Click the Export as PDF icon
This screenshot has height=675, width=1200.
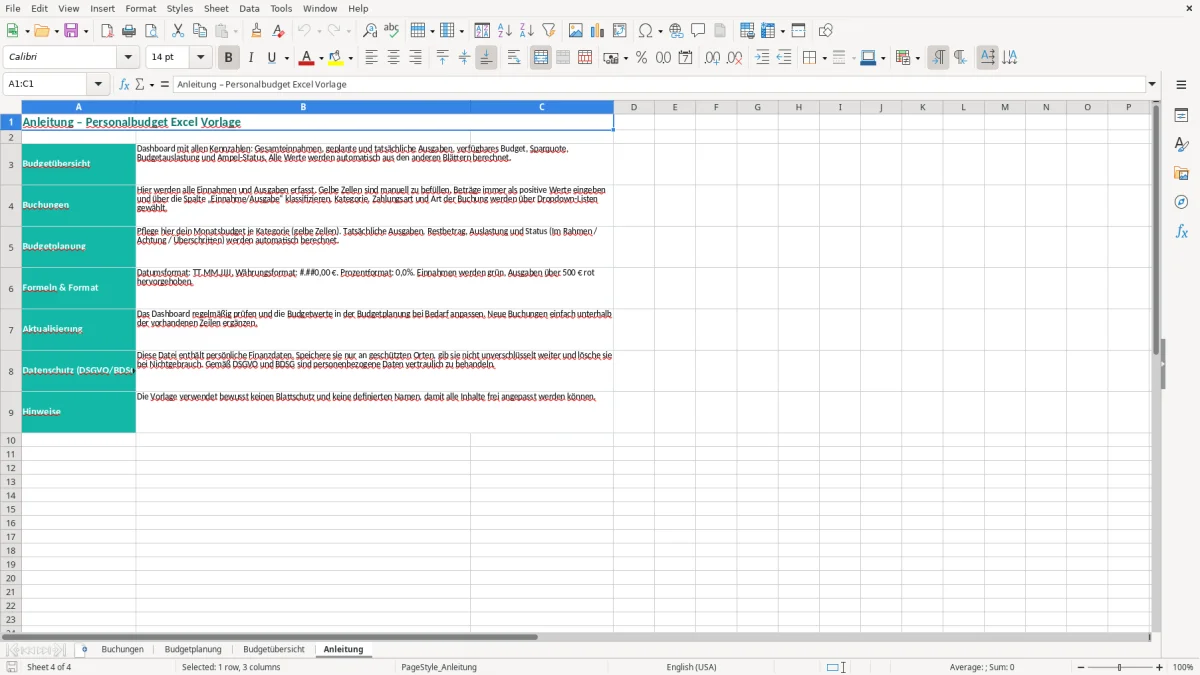(107, 31)
